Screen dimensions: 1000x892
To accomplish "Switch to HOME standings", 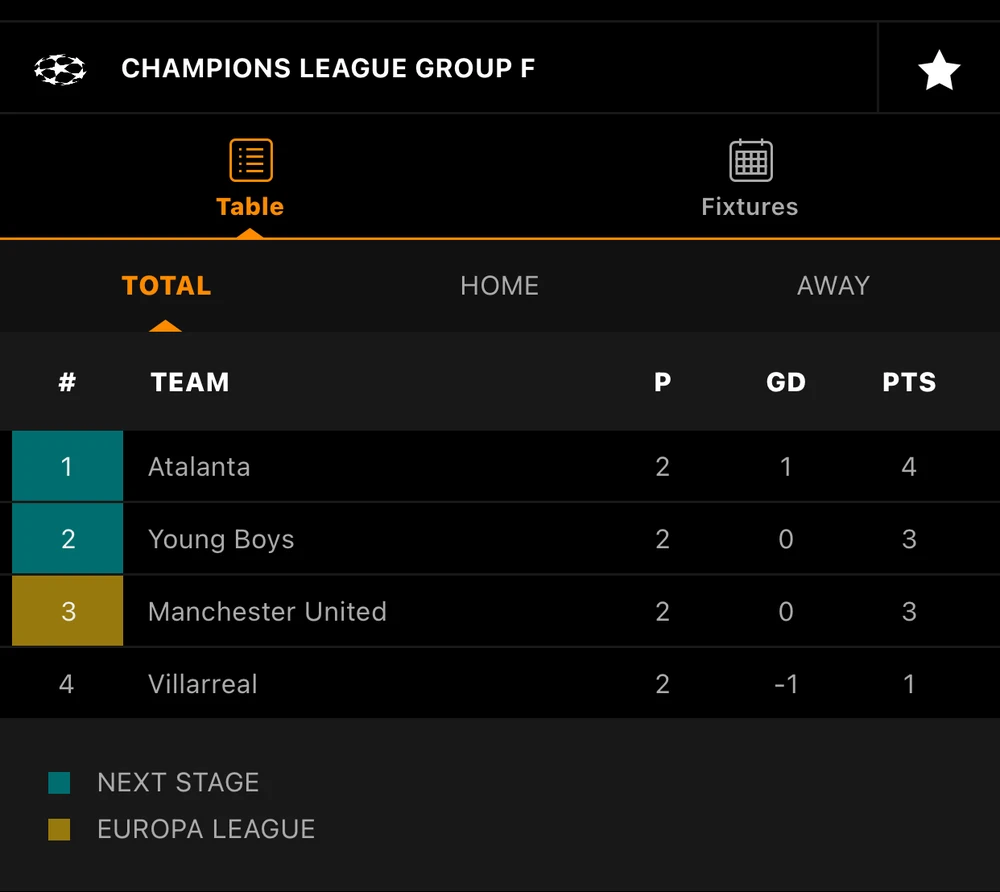I will [x=499, y=286].
